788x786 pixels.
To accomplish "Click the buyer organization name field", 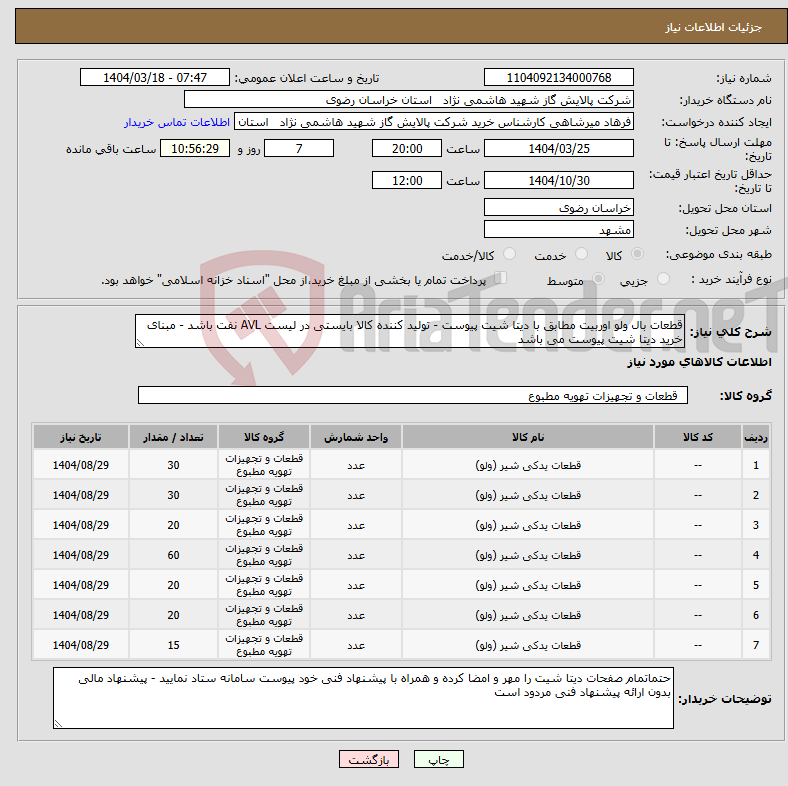I will (x=409, y=100).
